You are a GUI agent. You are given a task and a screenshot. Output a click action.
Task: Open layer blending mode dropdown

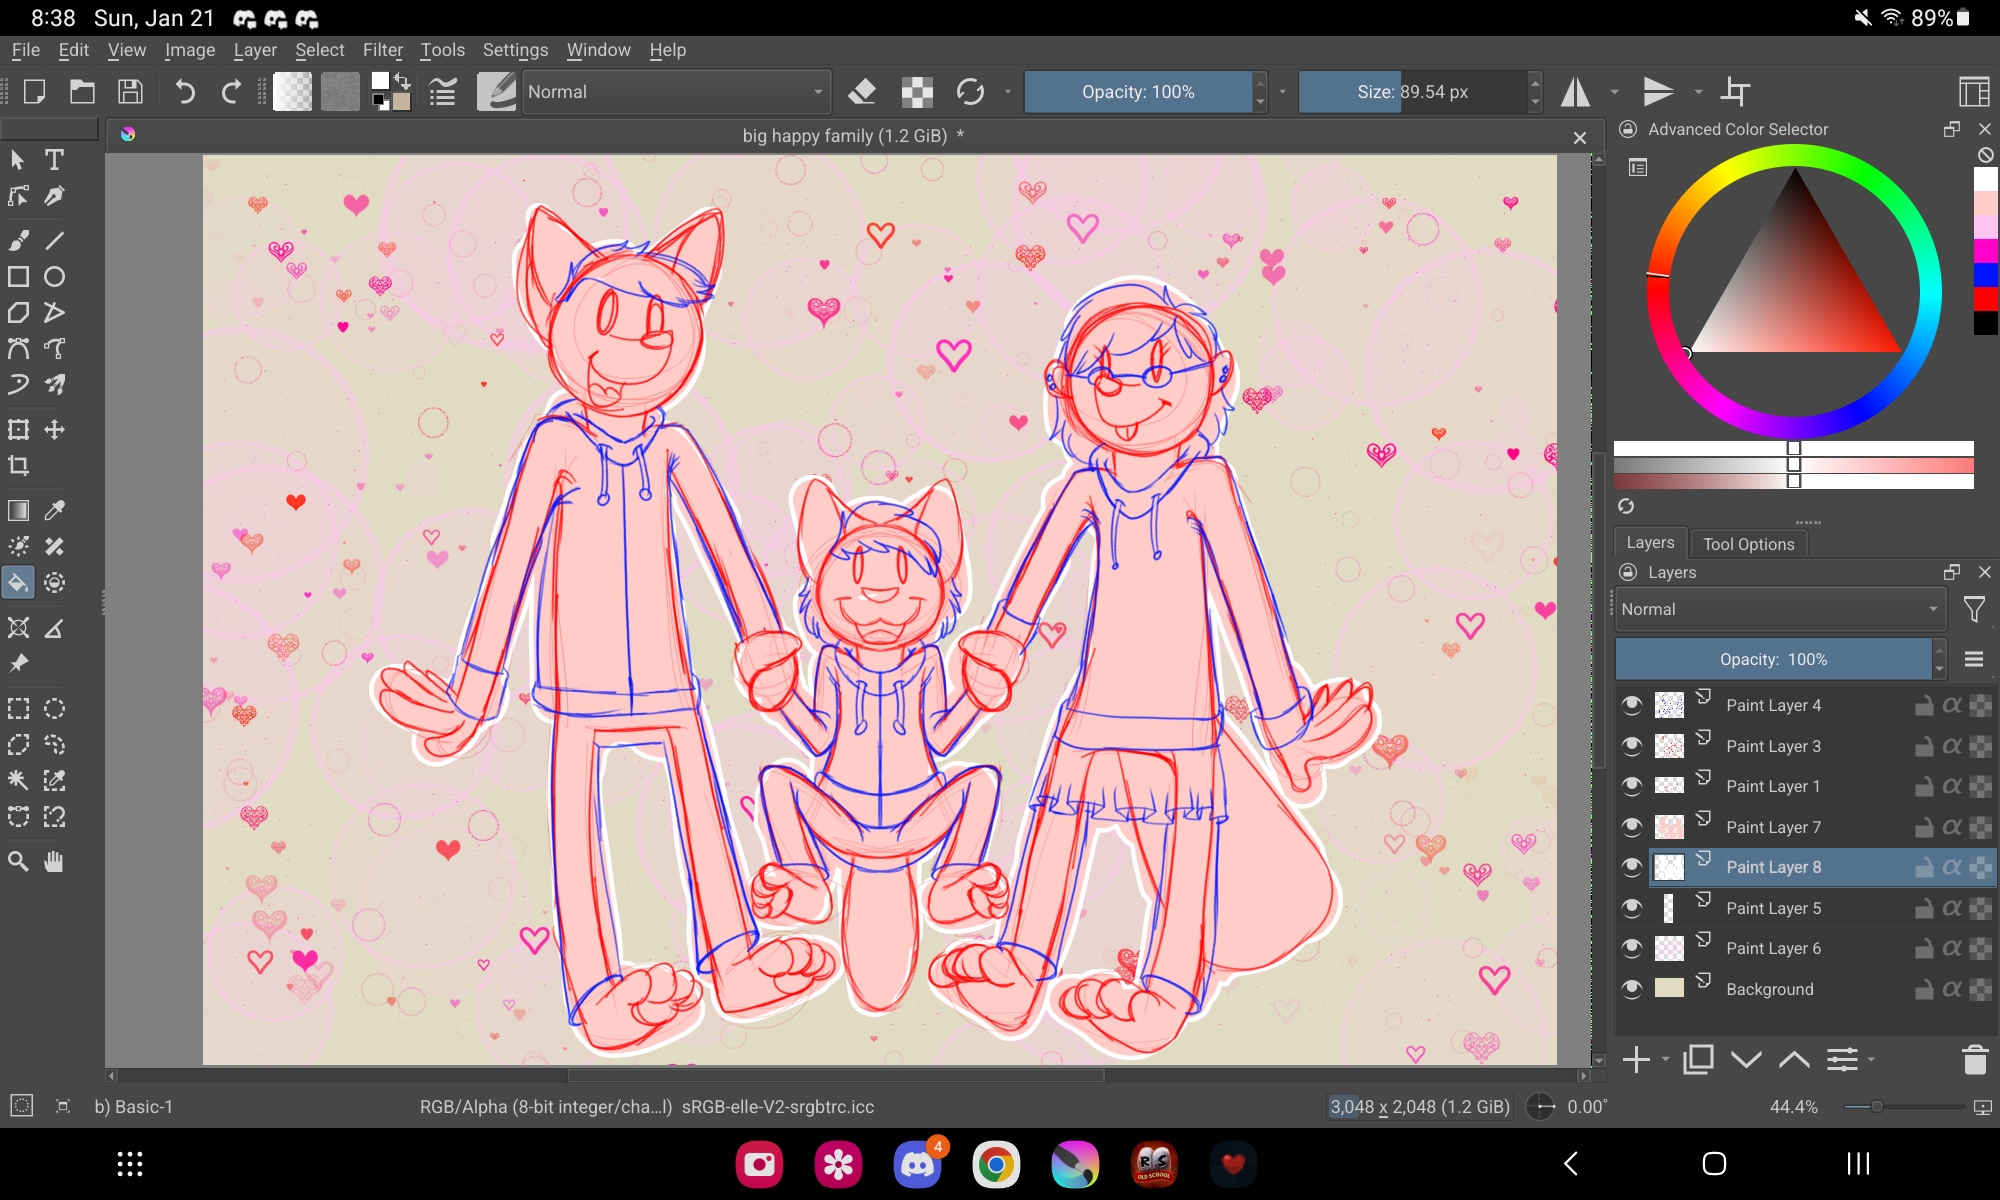(x=1778, y=609)
